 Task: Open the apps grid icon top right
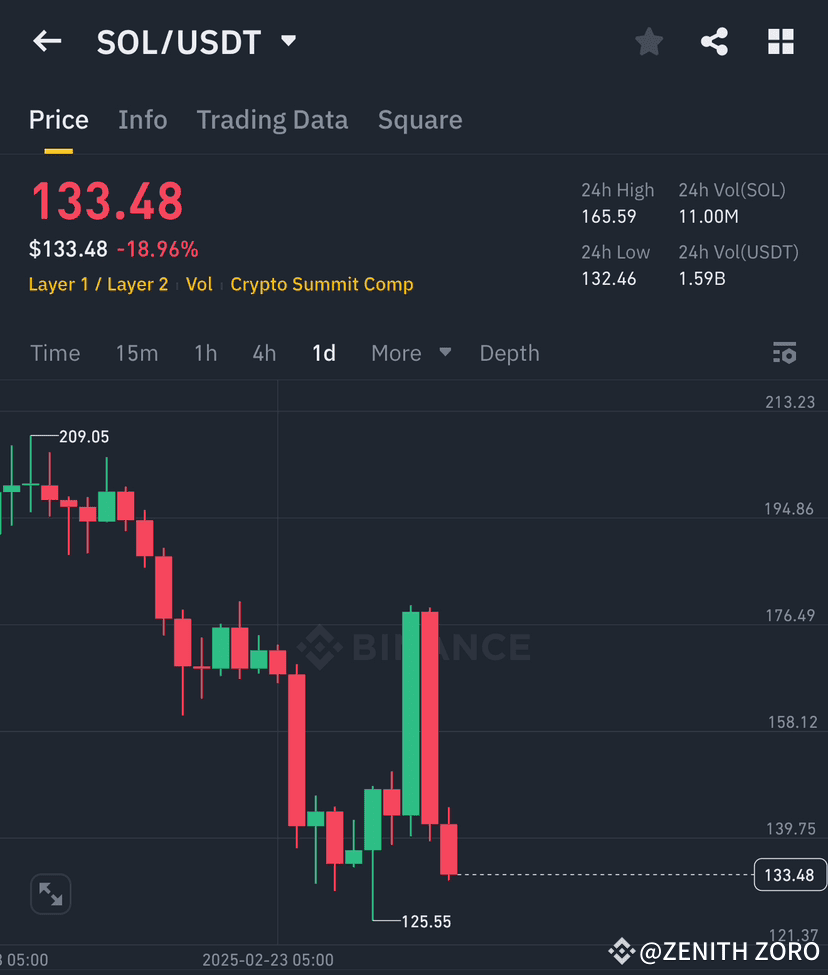pyautogui.click(x=780, y=41)
